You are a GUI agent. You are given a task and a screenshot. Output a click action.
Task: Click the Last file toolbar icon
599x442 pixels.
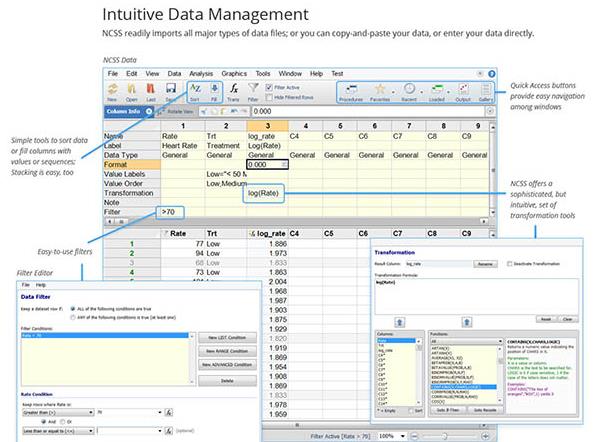151,89
